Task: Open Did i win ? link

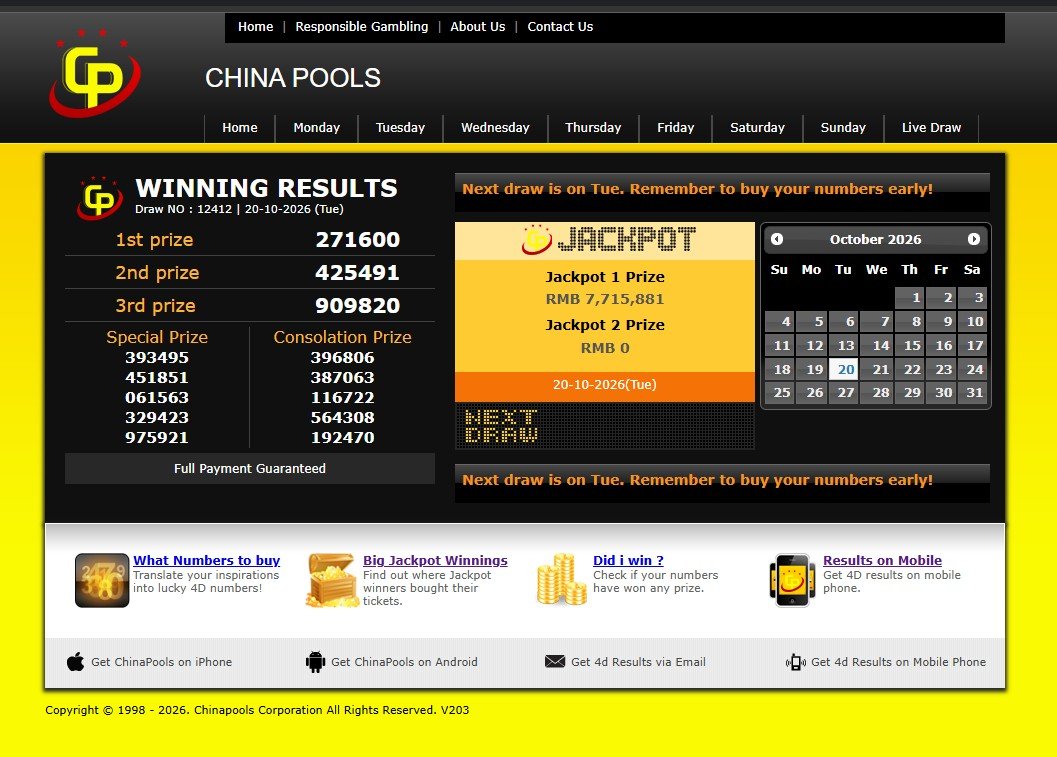Action: coord(628,560)
